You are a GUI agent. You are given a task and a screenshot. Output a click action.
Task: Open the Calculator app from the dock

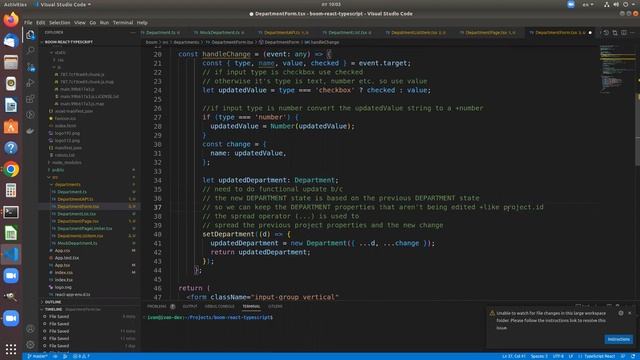pyautogui.click(x=11, y=190)
